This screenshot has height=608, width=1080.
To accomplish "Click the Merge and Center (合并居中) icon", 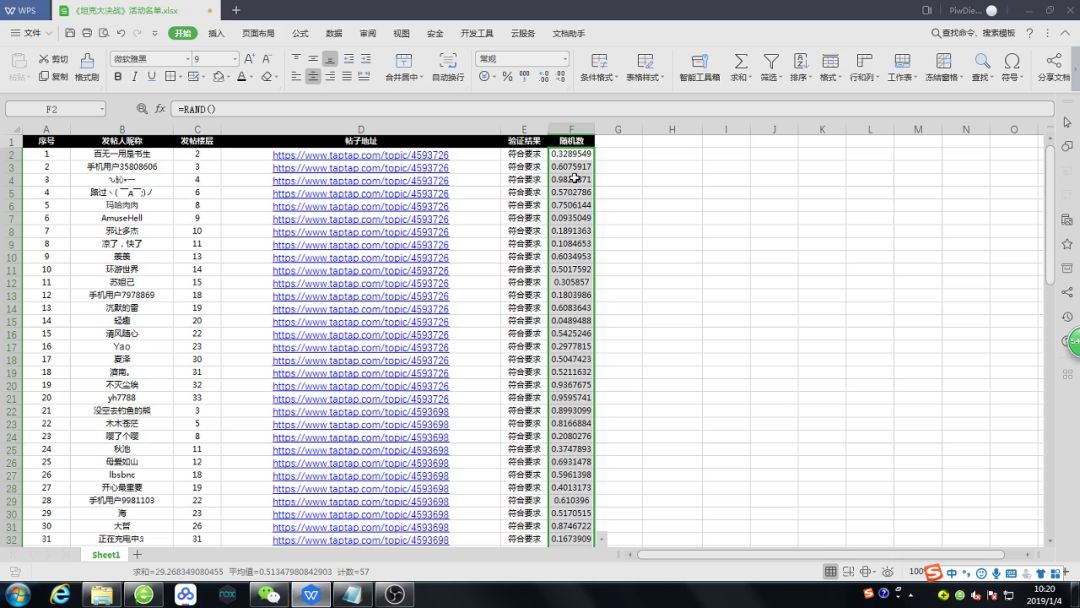I will [403, 62].
